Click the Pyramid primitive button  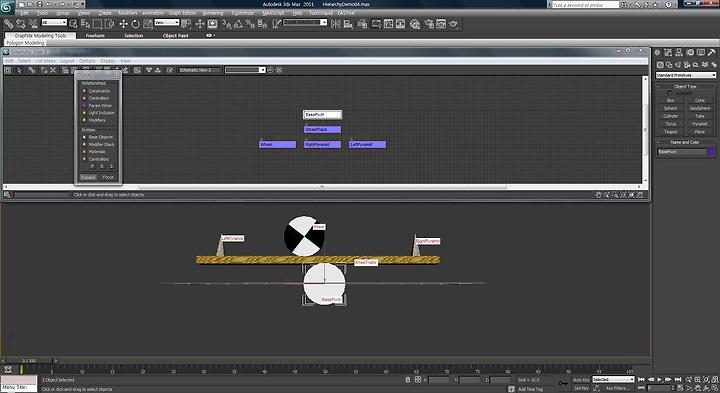700,124
